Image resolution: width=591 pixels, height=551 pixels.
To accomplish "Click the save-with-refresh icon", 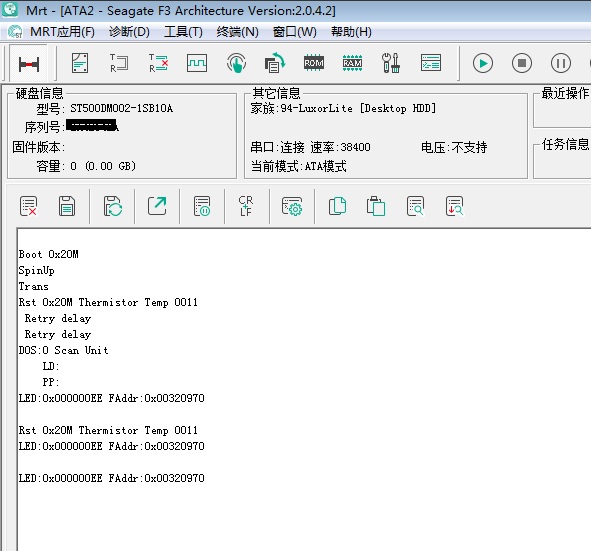I will click(112, 206).
